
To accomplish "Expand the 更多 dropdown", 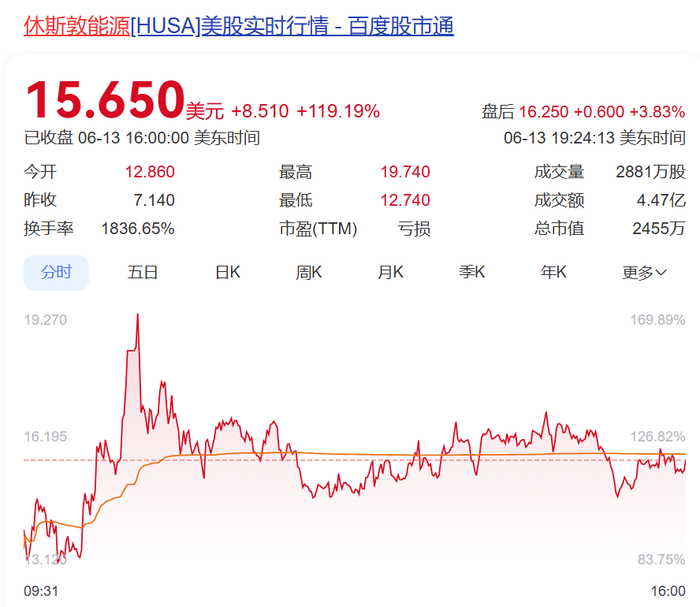I will click(645, 272).
